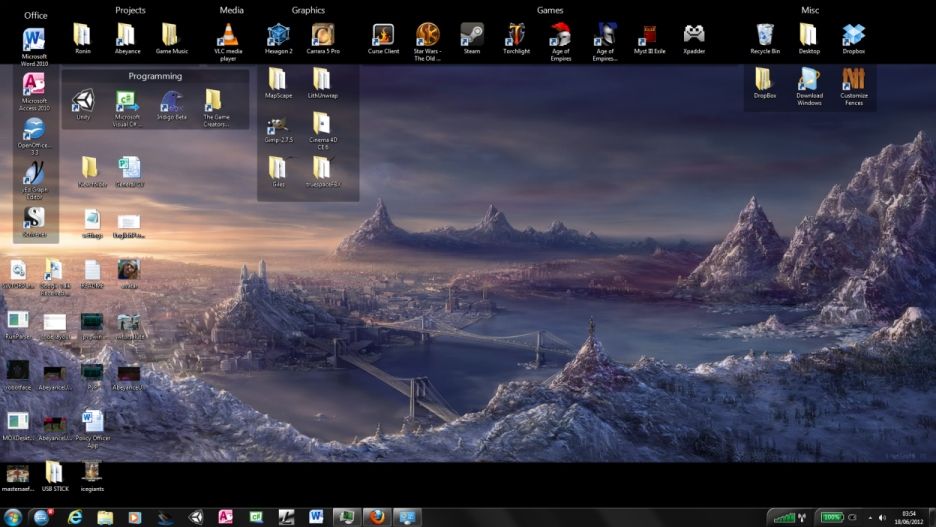Image resolution: width=936 pixels, height=527 pixels.
Task: Open Internet Explorer from the taskbar
Action: coord(75,517)
